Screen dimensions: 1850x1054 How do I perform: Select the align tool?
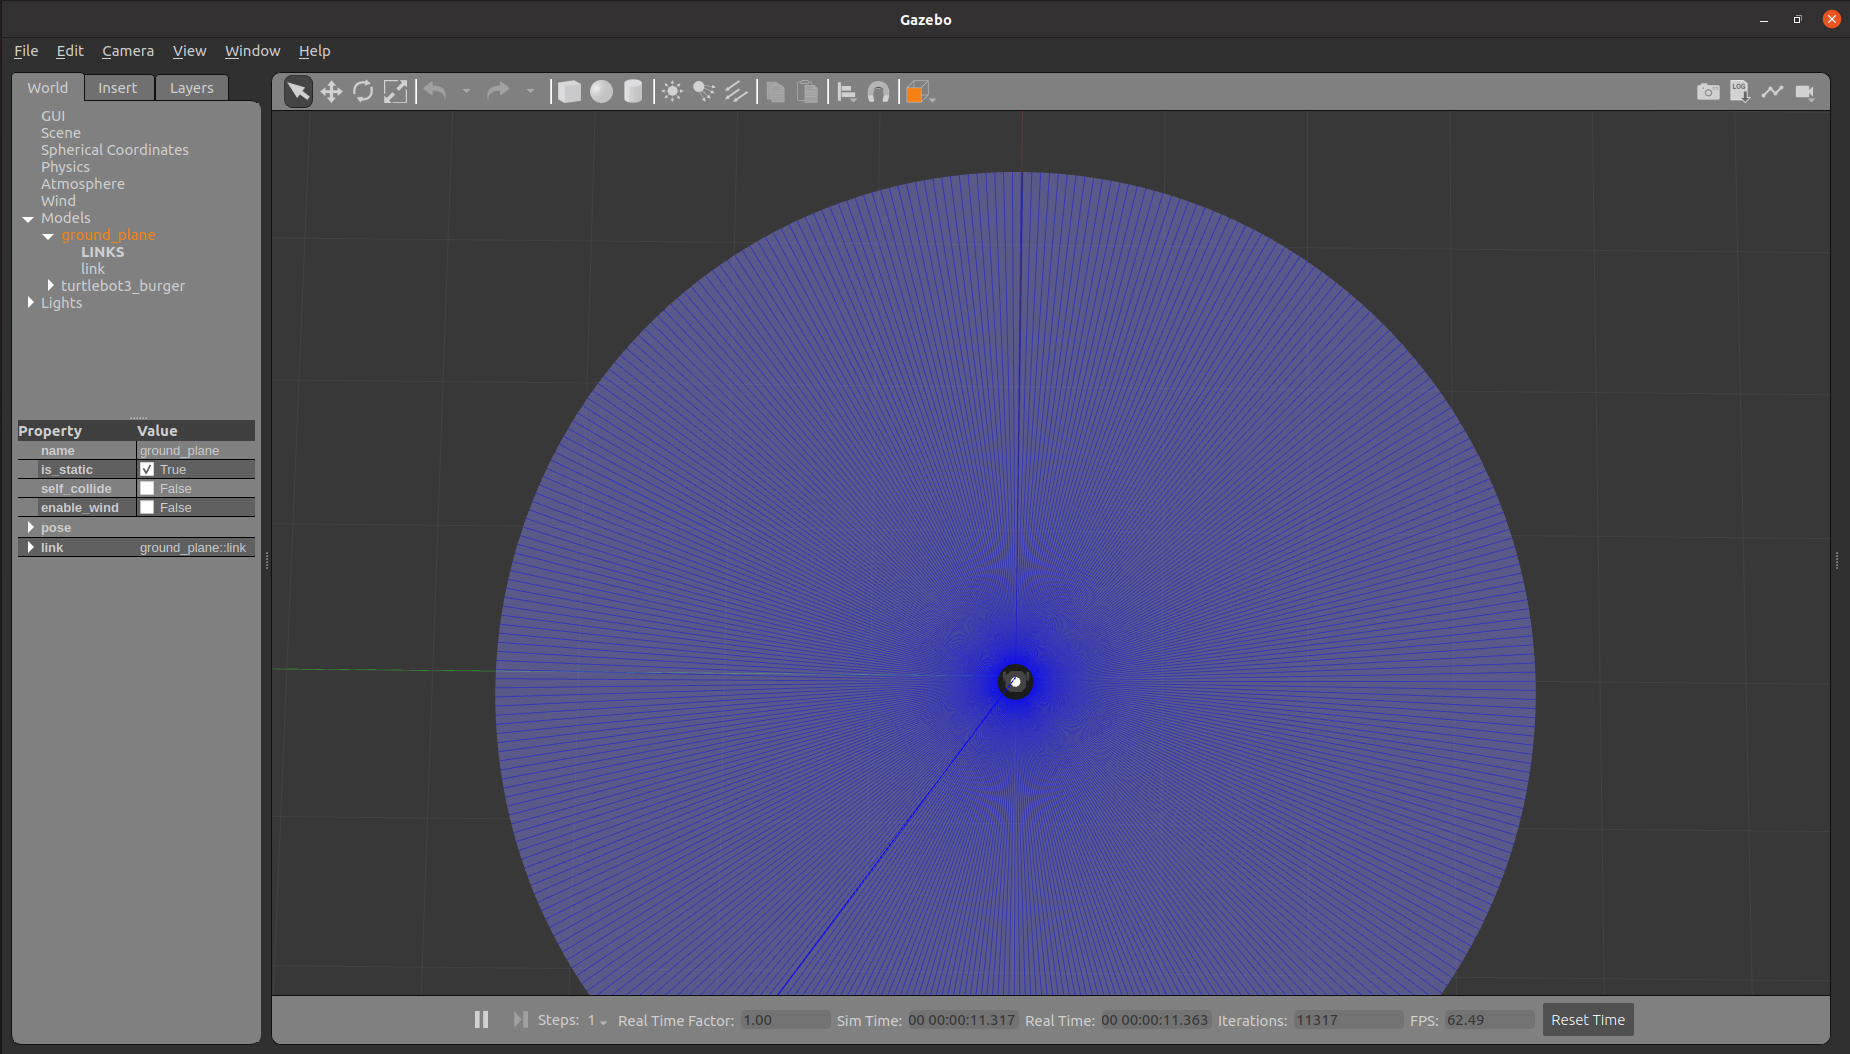coord(847,92)
